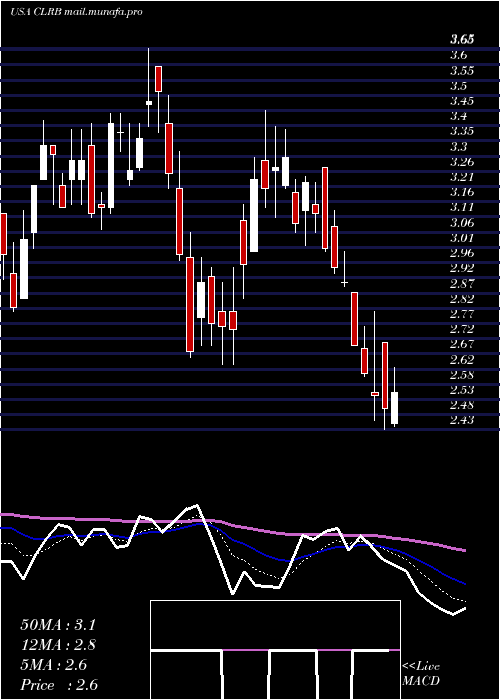The width and height of the screenshot is (500, 700).
Task: Select the 3.6 price axis label
Action: pyautogui.click(x=459, y=55)
